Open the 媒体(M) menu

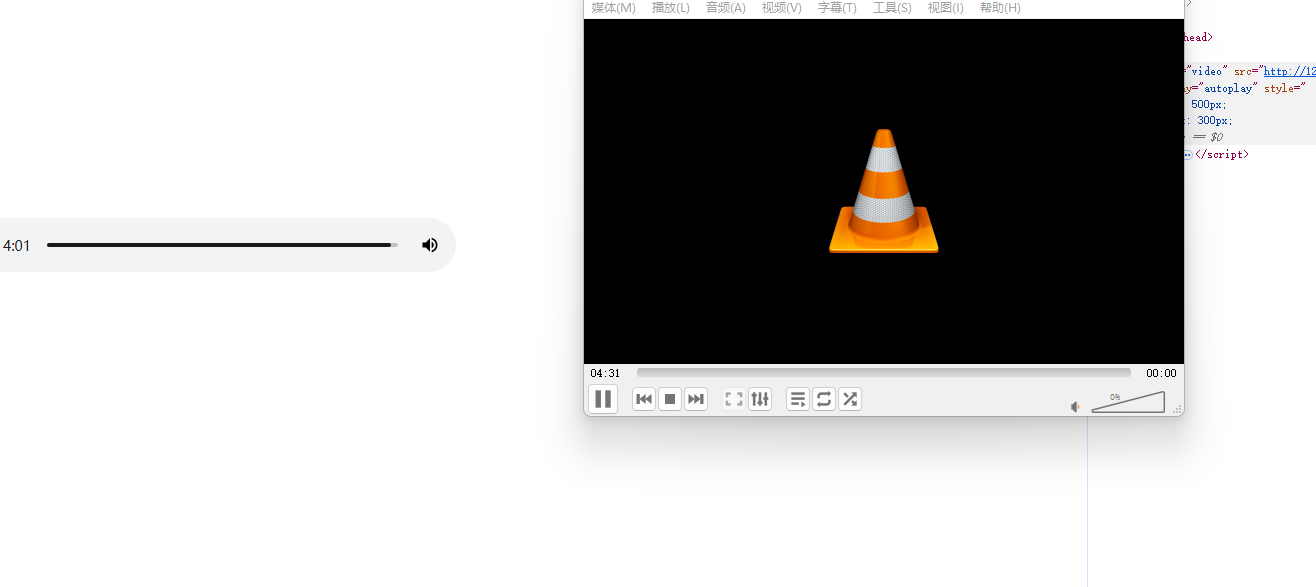point(613,8)
